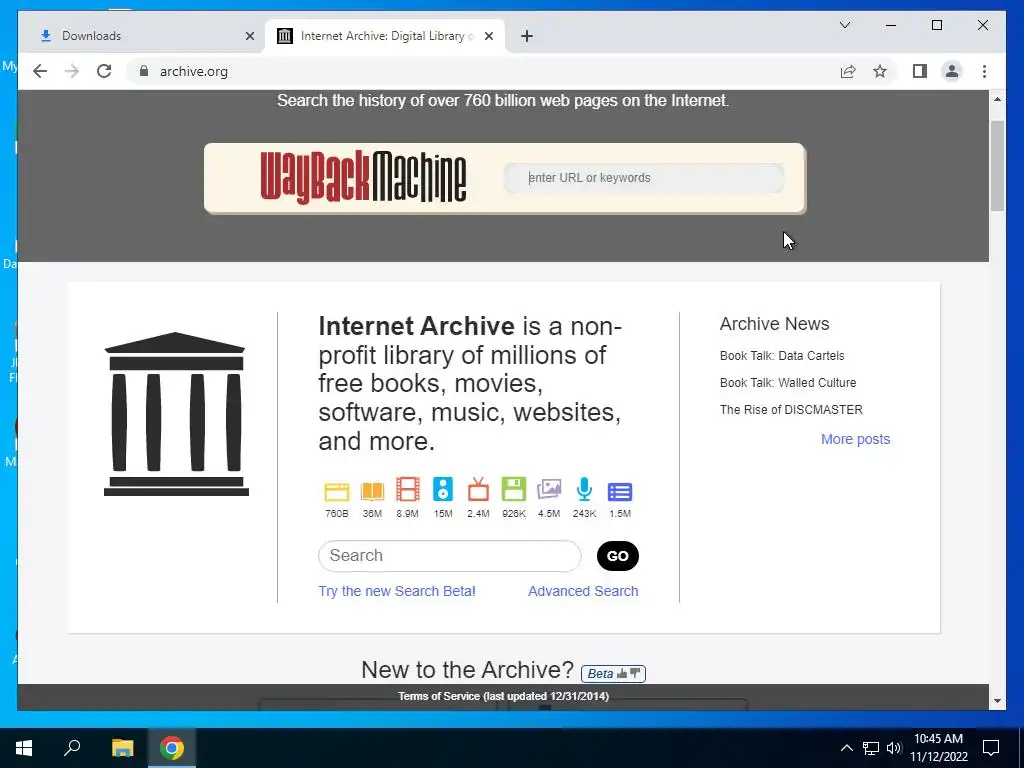Open Terms of Service footer text
1024x768 pixels.
(x=504, y=696)
